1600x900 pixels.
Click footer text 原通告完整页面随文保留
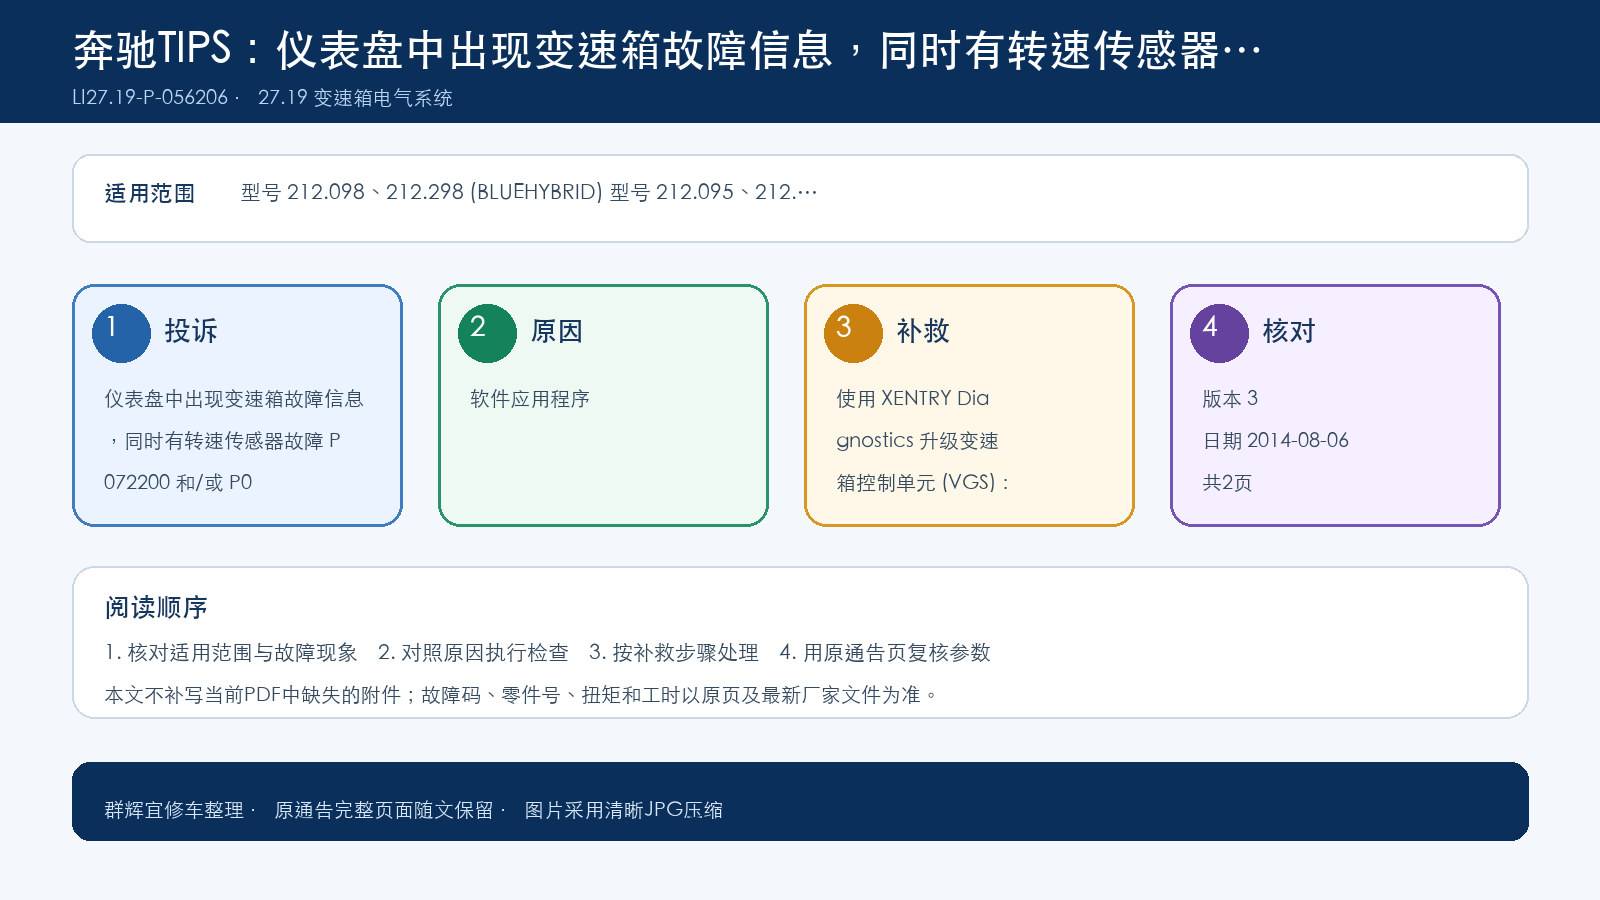tap(384, 810)
